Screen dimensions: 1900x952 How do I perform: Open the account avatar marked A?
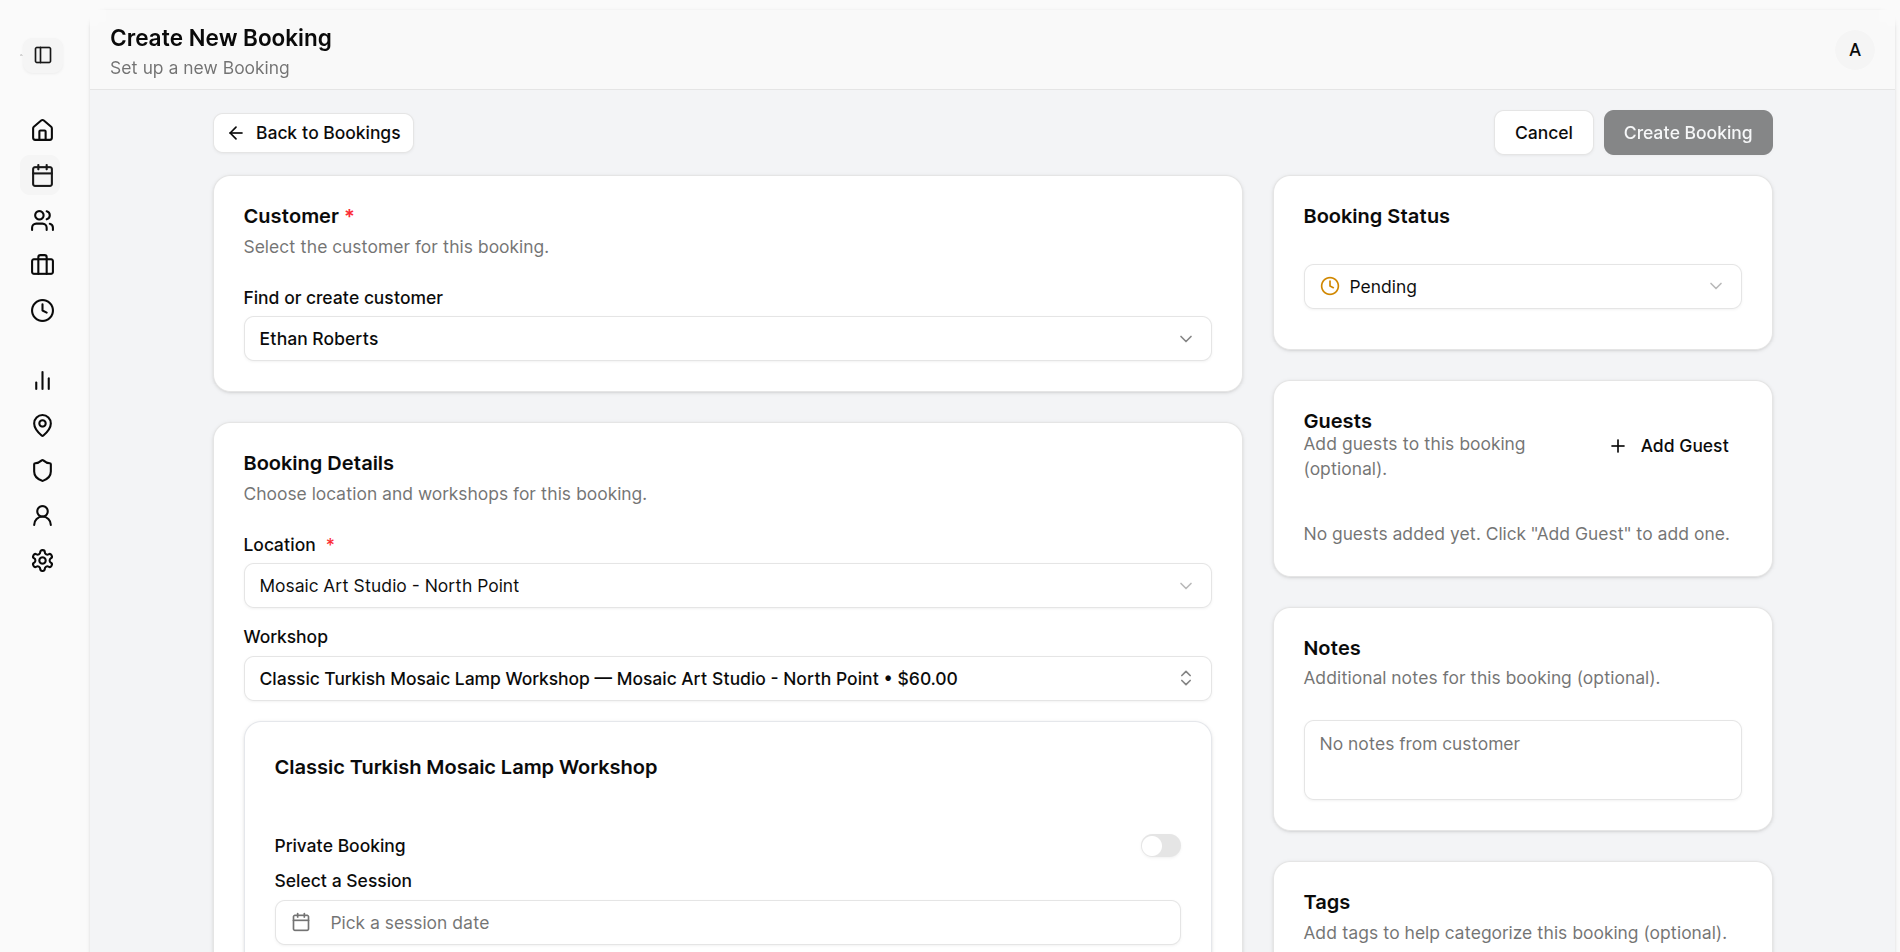pyautogui.click(x=1854, y=50)
